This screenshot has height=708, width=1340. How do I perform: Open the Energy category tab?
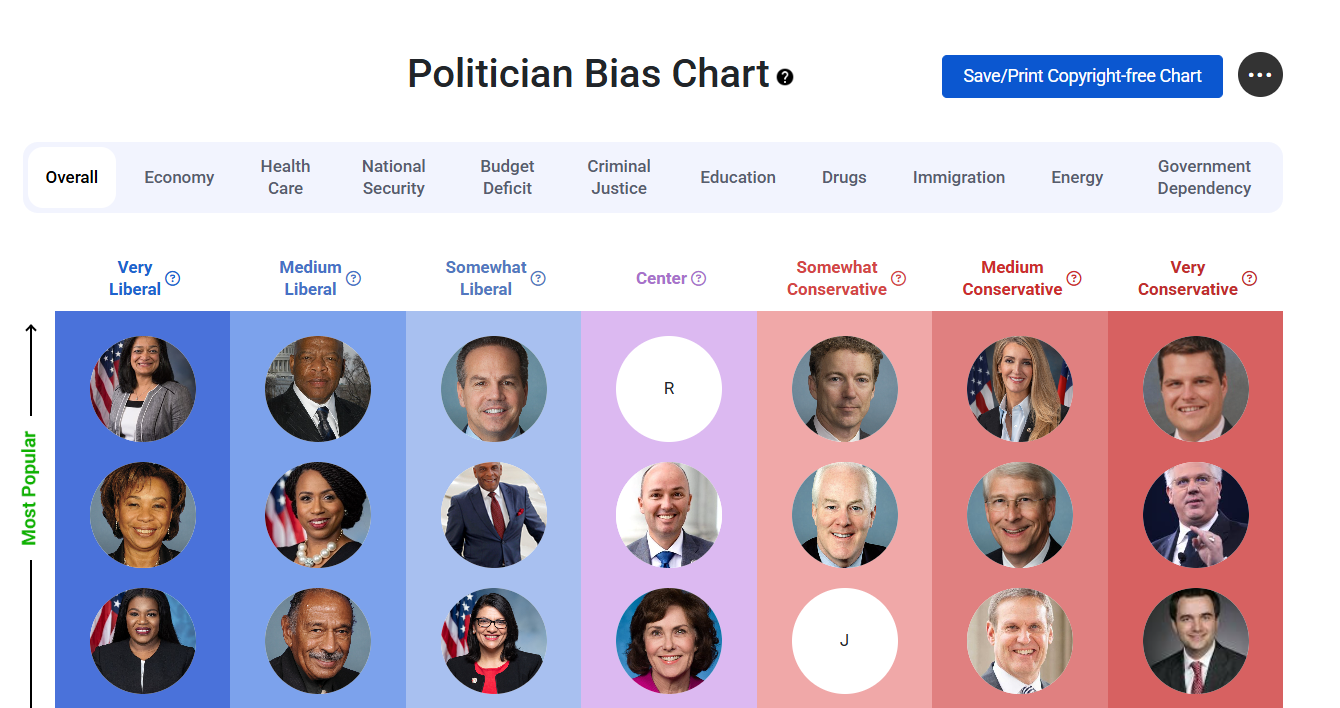pyautogui.click(x=1077, y=177)
